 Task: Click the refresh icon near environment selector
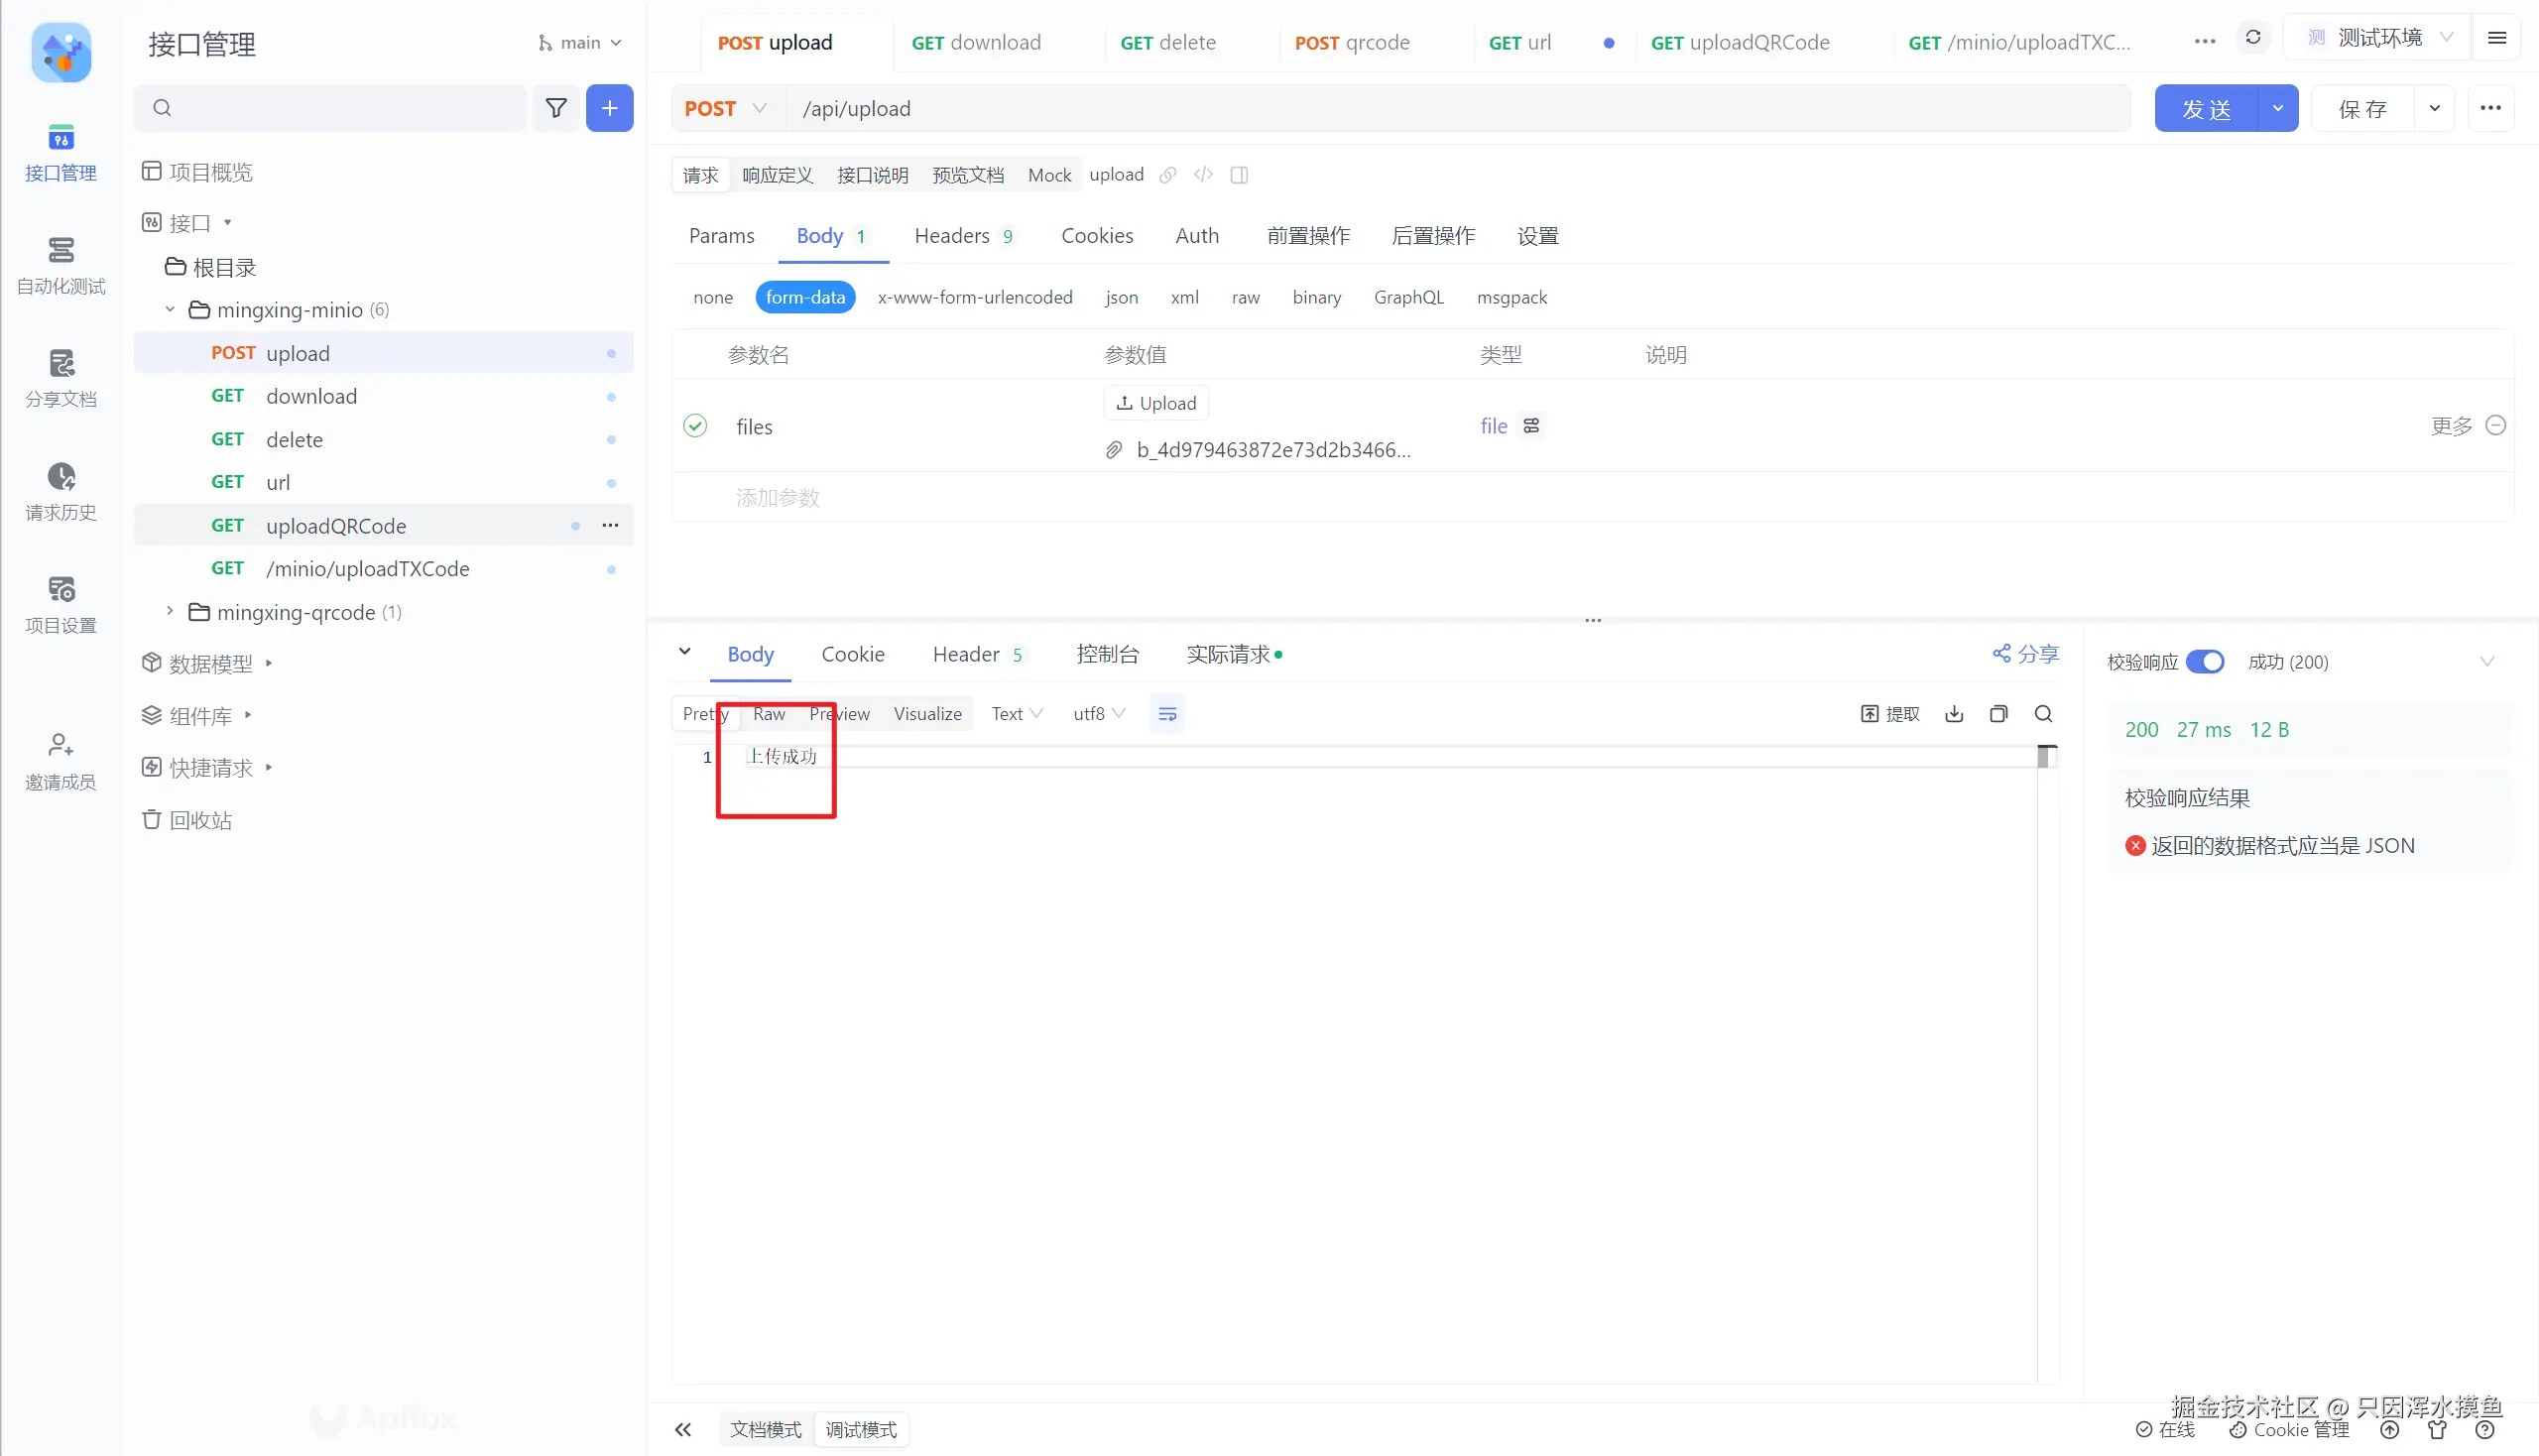click(2253, 38)
